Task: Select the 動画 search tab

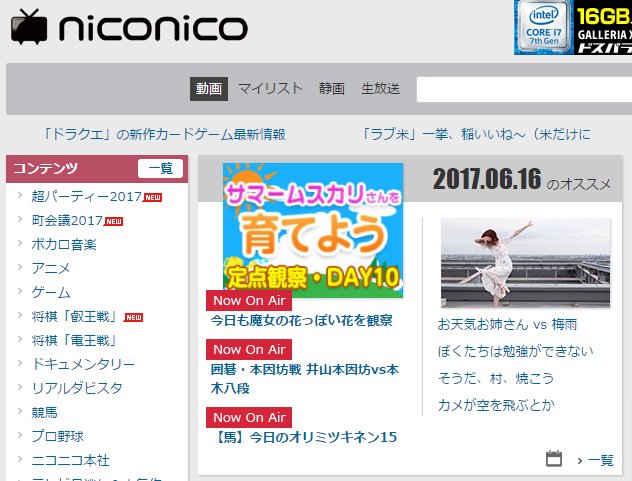Action: coord(209,89)
